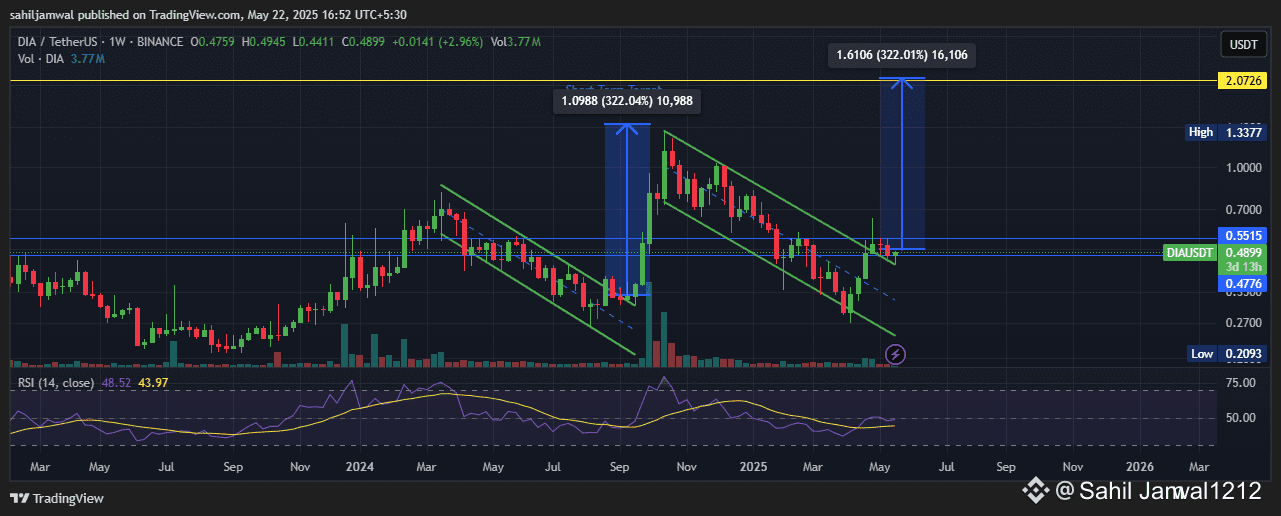Click the 0.7000 price scale value

click(1243, 210)
